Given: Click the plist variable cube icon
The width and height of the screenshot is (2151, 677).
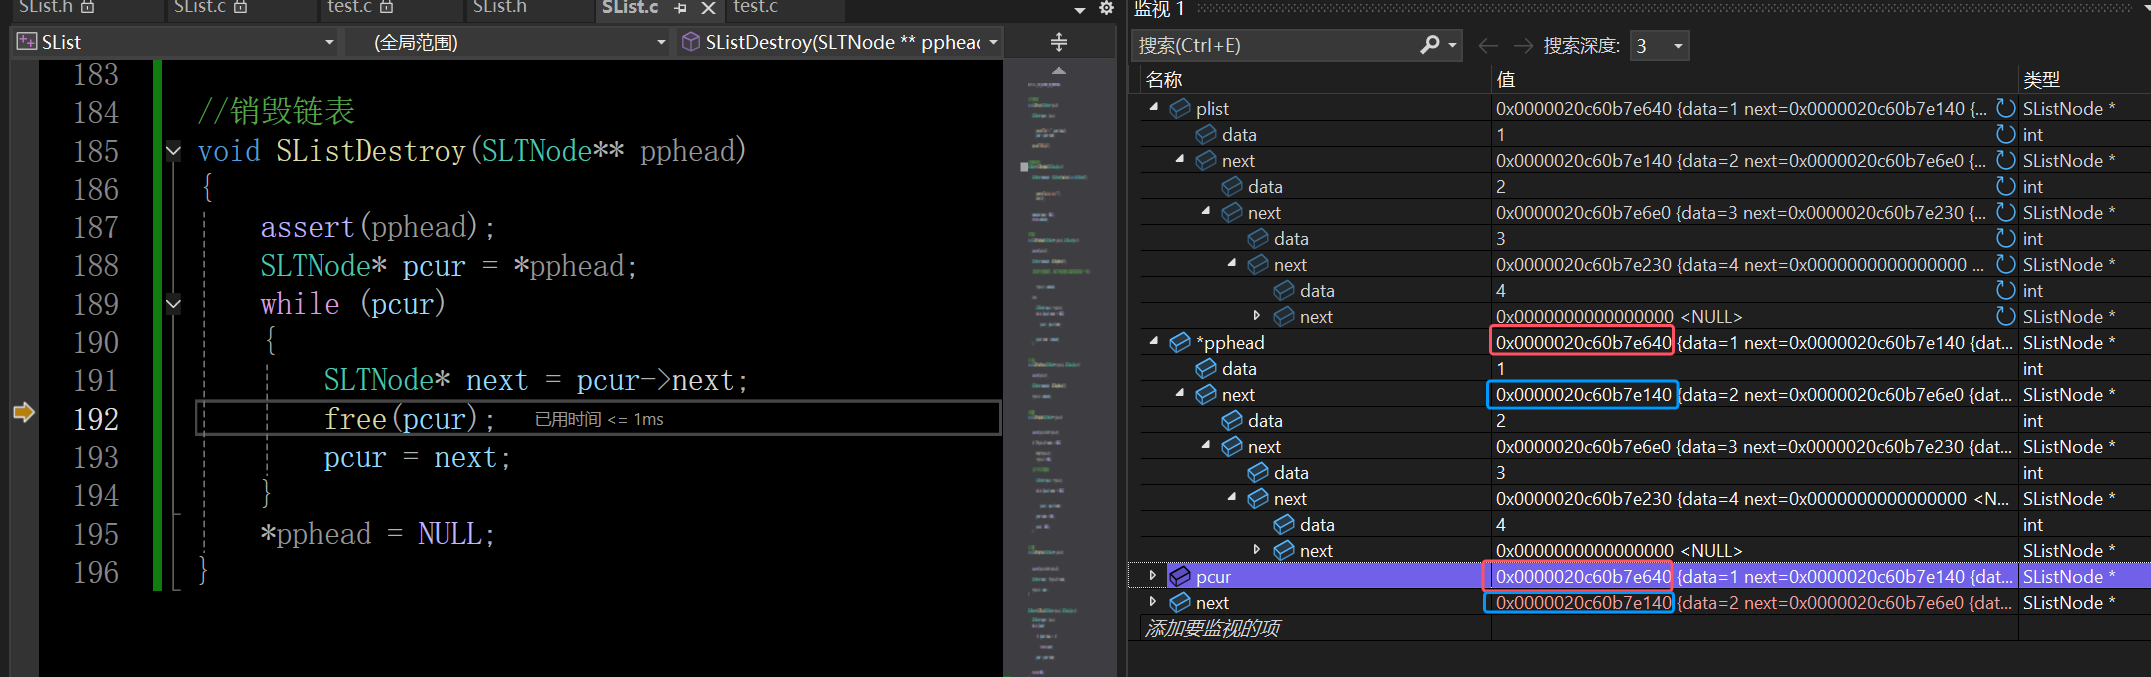Looking at the screenshot, I should point(1180,108).
